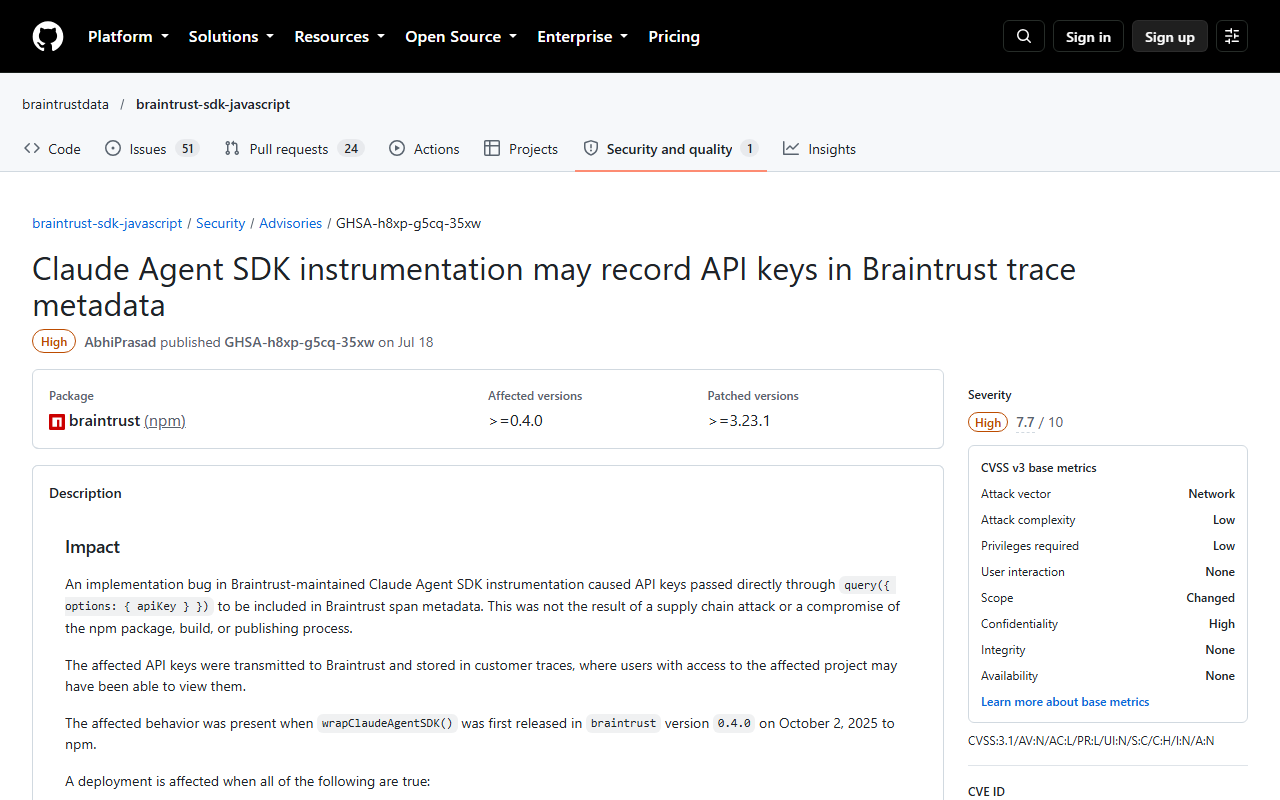Click the Pull requests count badge 24
This screenshot has width=1280, height=800.
point(350,148)
